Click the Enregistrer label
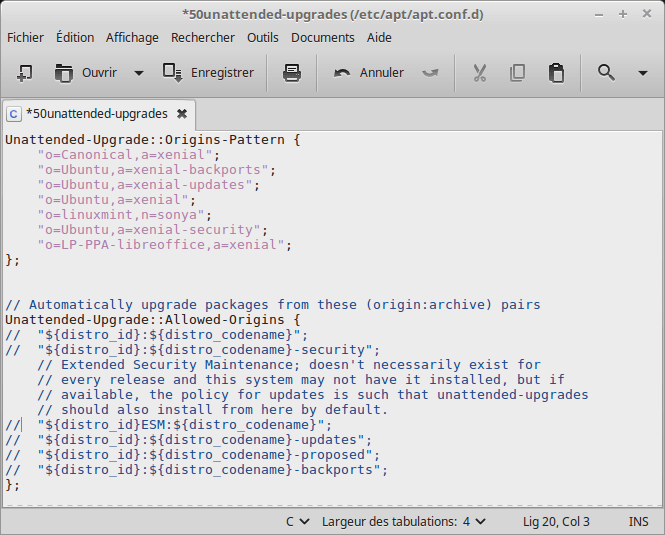665x535 pixels. tap(222, 73)
